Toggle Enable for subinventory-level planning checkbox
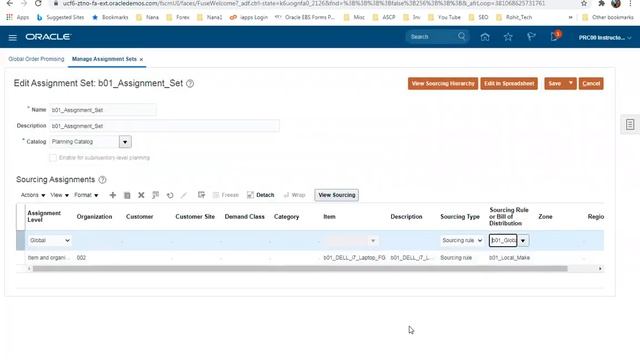 [53, 158]
